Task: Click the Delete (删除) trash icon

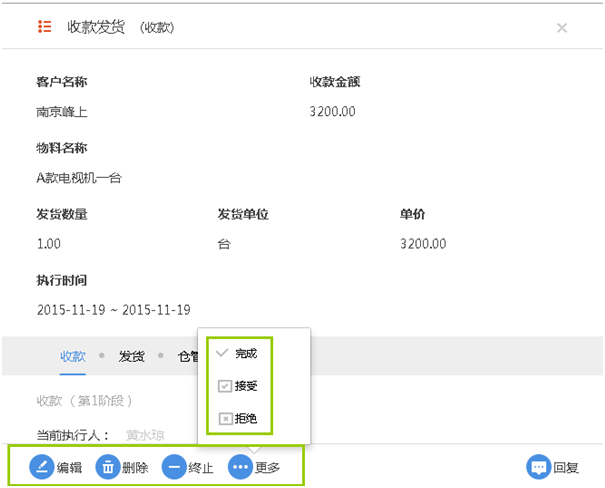Action: [108, 467]
